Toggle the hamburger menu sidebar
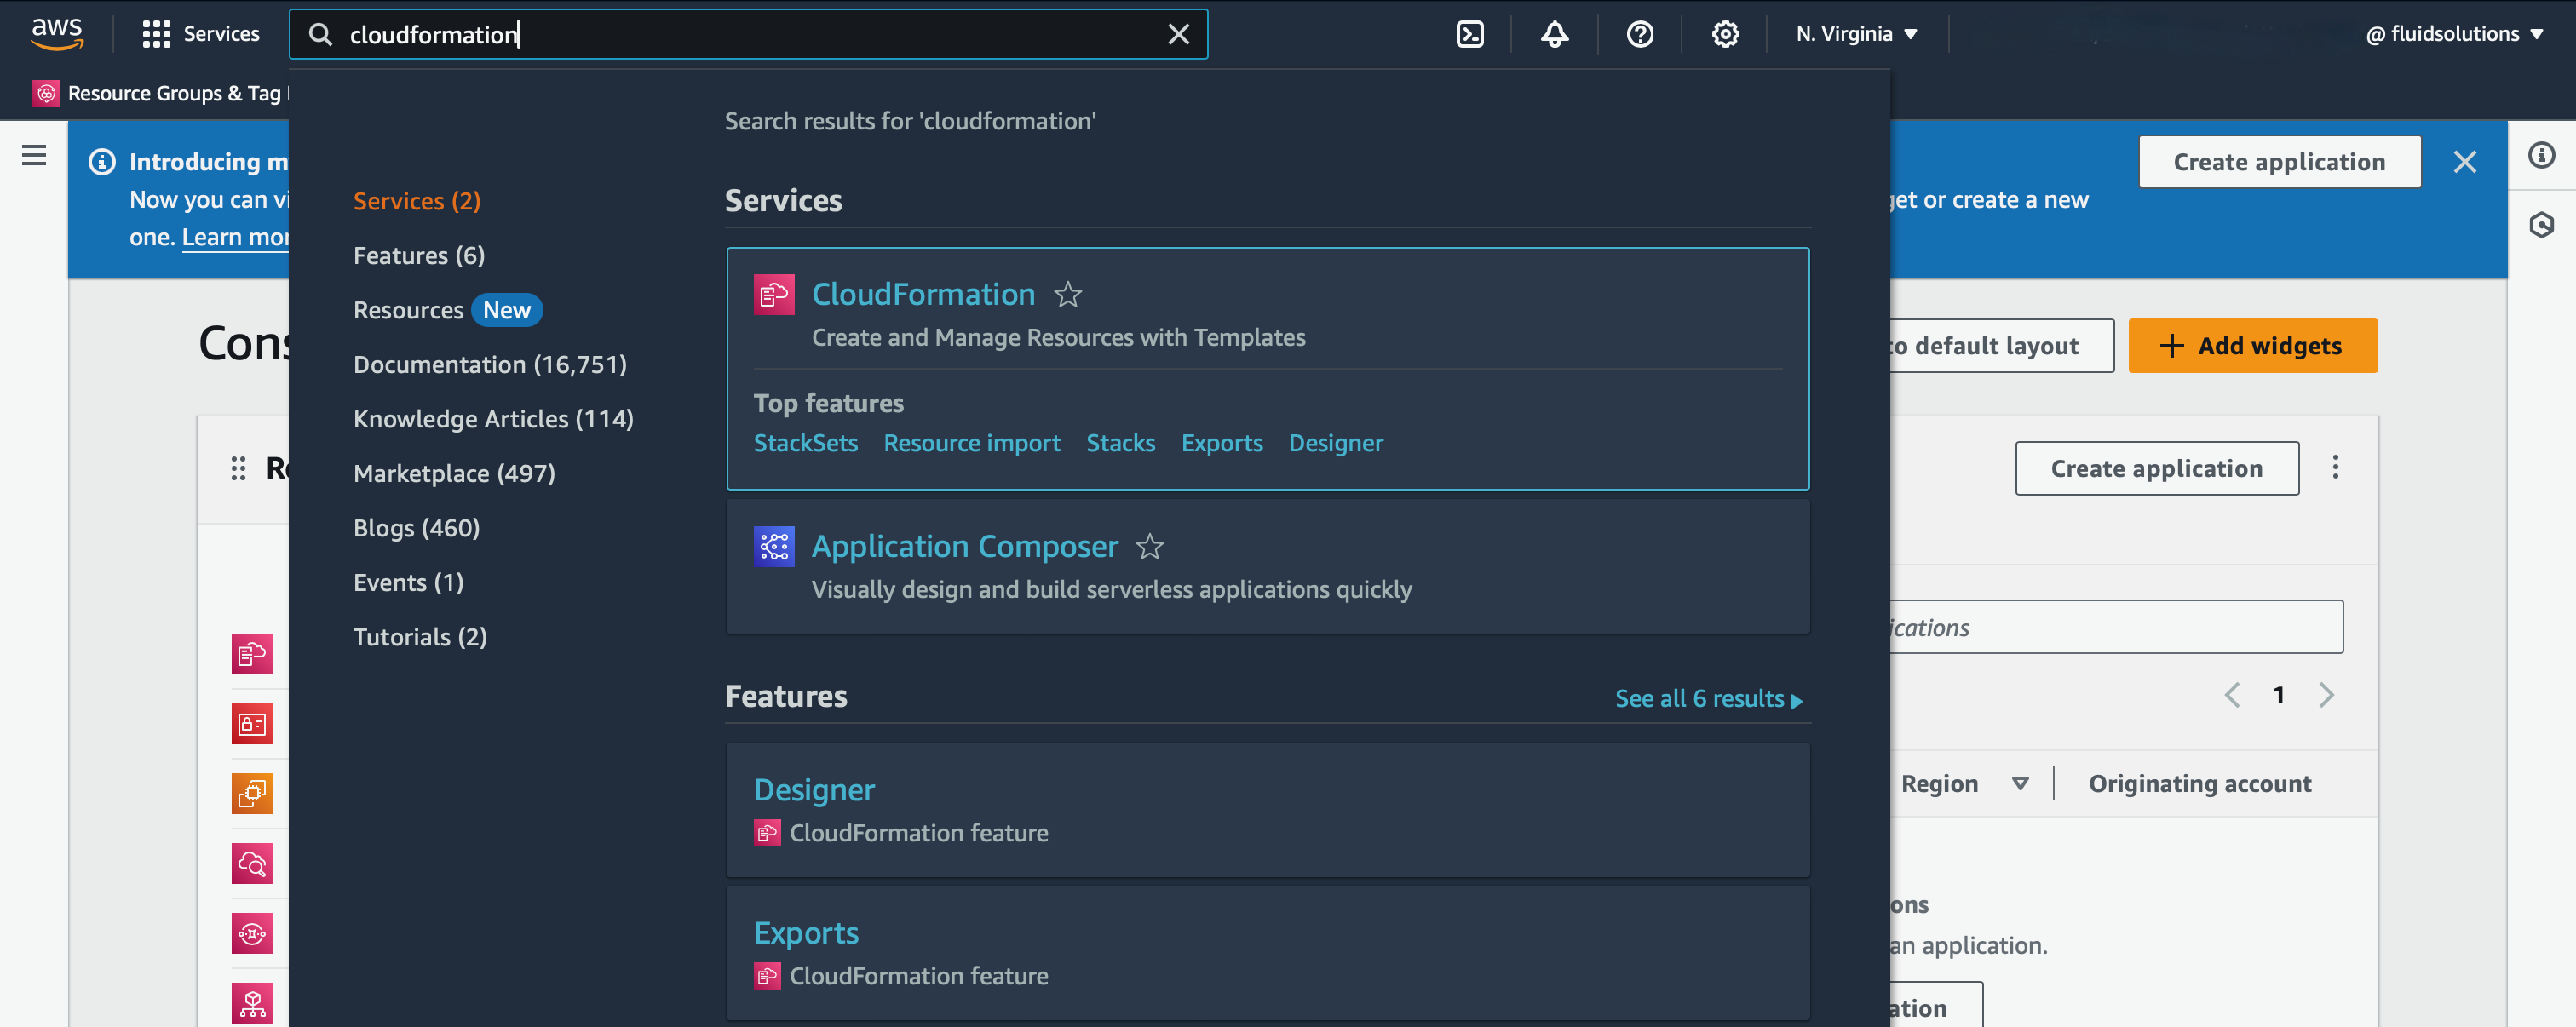 [x=34, y=156]
